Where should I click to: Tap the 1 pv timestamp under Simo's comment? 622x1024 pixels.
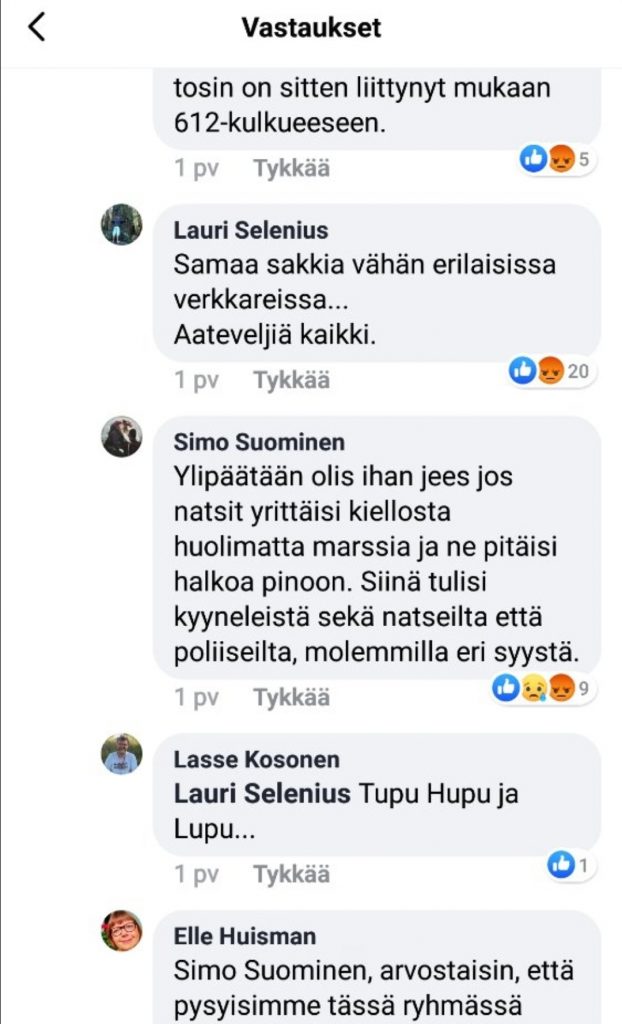196,697
